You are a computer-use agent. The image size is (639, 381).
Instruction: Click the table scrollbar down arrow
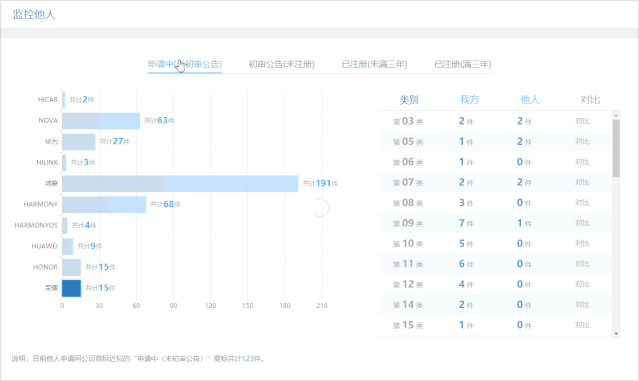(x=616, y=334)
